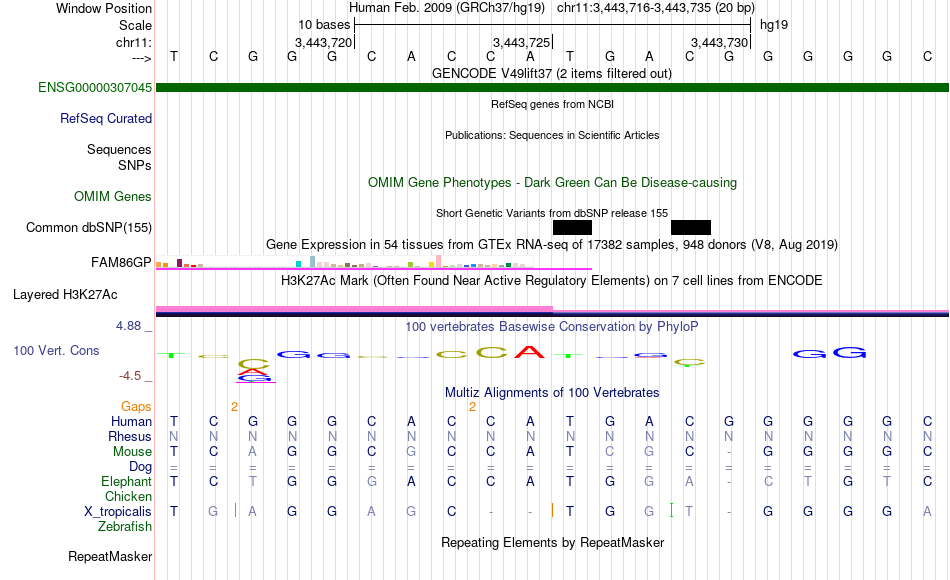The image size is (950, 580).
Task: Open the 100 Vert. Cons label
Action: 56,350
